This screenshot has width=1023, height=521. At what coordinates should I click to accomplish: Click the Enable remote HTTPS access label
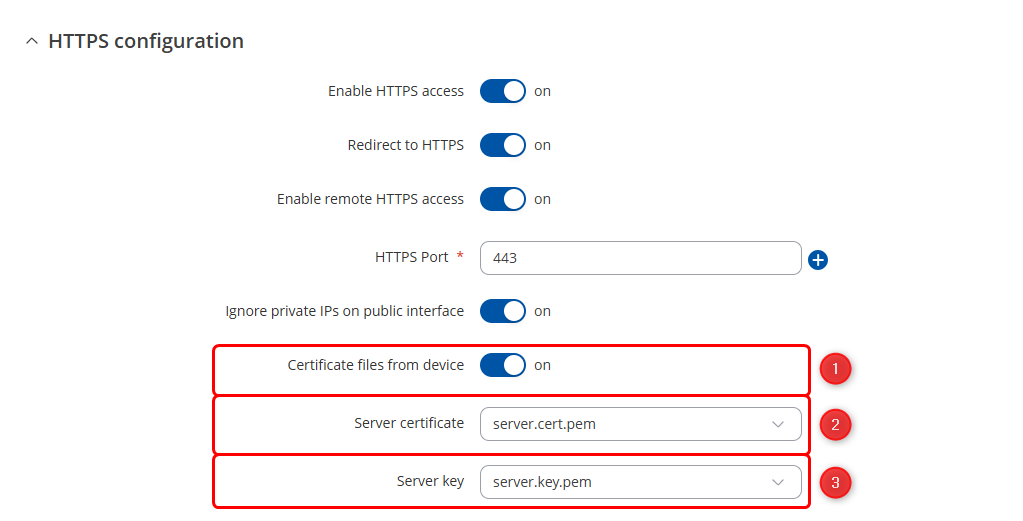click(370, 199)
